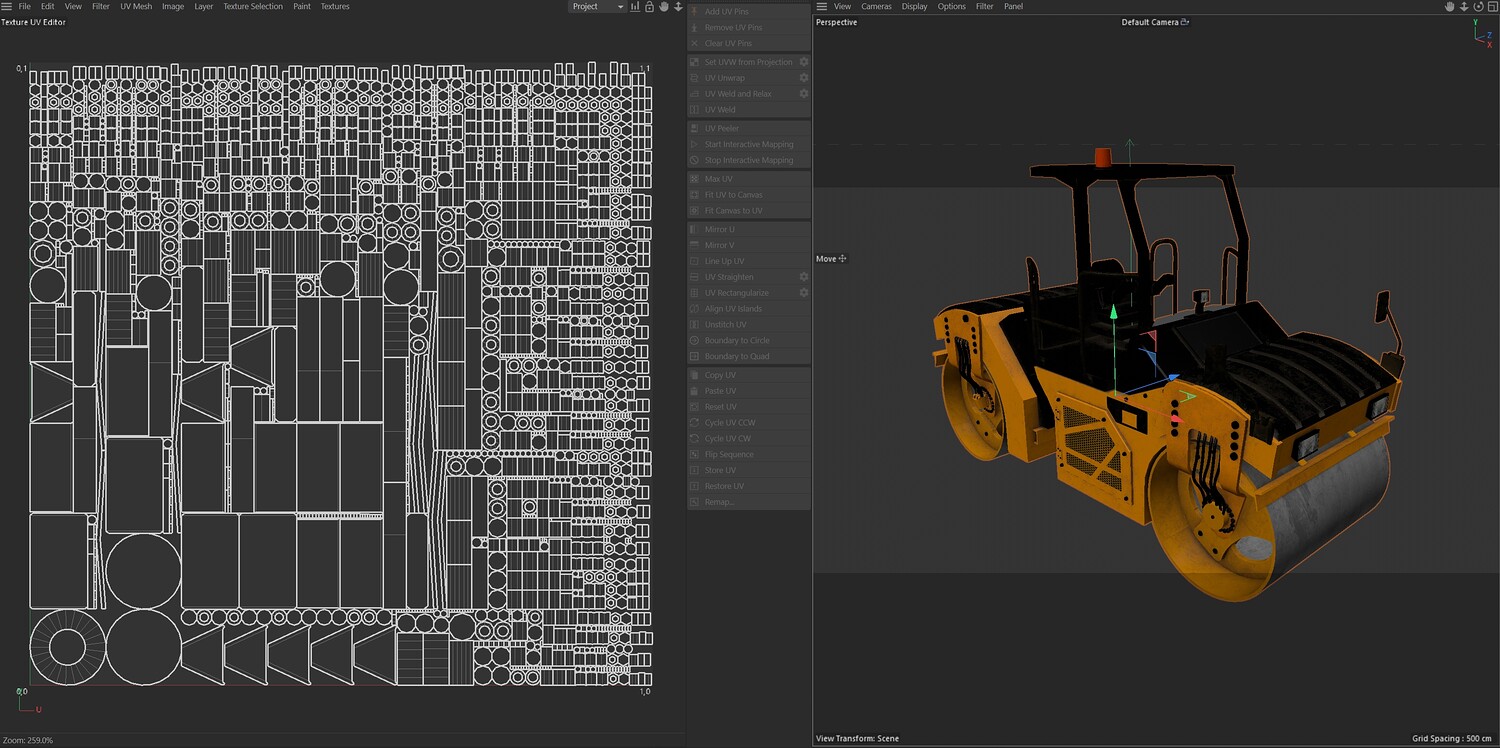Open the UV editor View menu
This screenshot has height=748, width=1500.
tap(73, 6)
